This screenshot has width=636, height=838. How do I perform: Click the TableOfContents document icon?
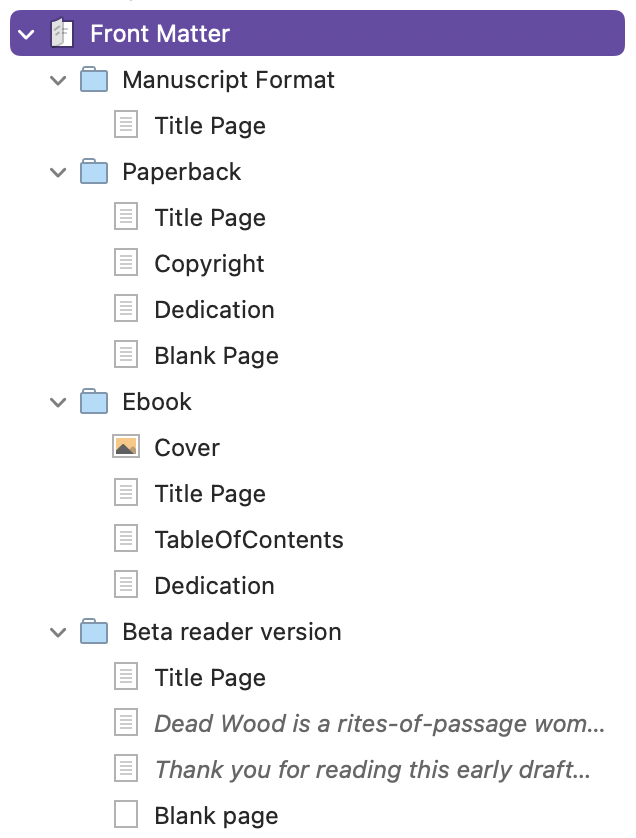point(126,539)
